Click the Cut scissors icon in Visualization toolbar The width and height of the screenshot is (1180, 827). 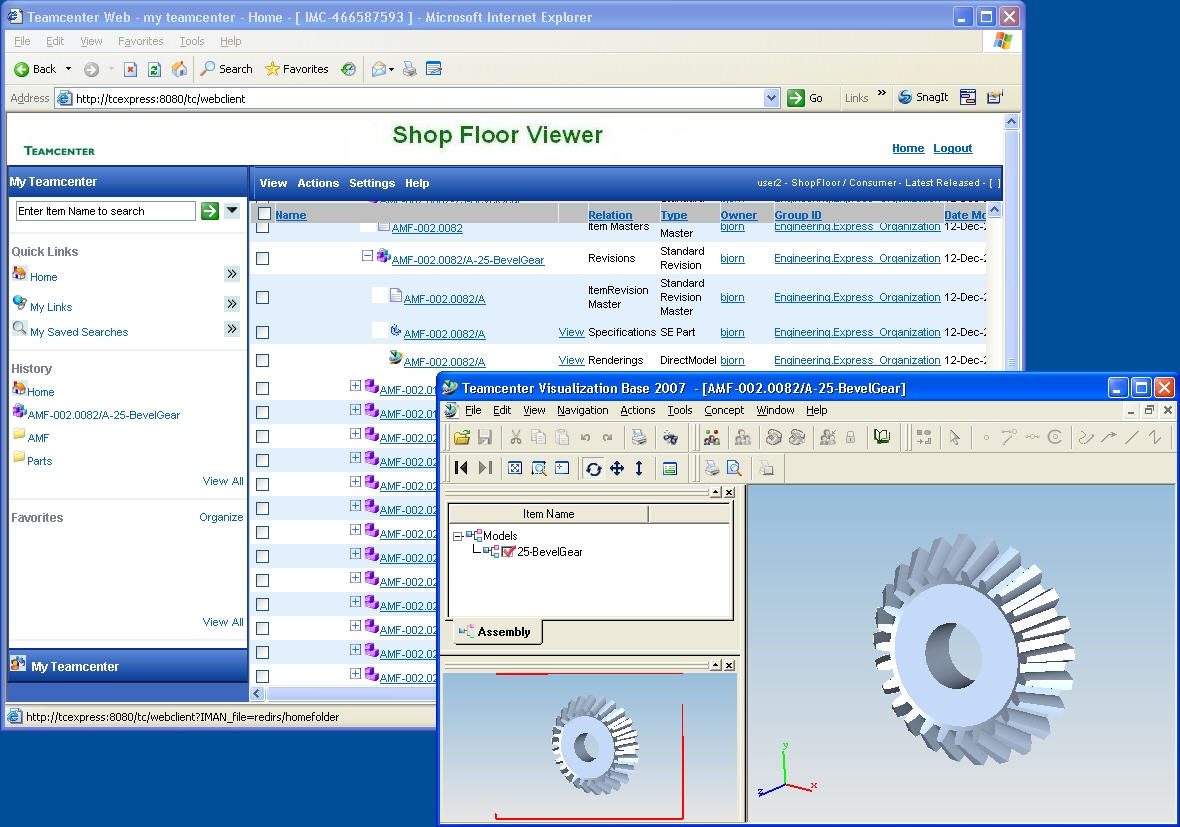[515, 436]
